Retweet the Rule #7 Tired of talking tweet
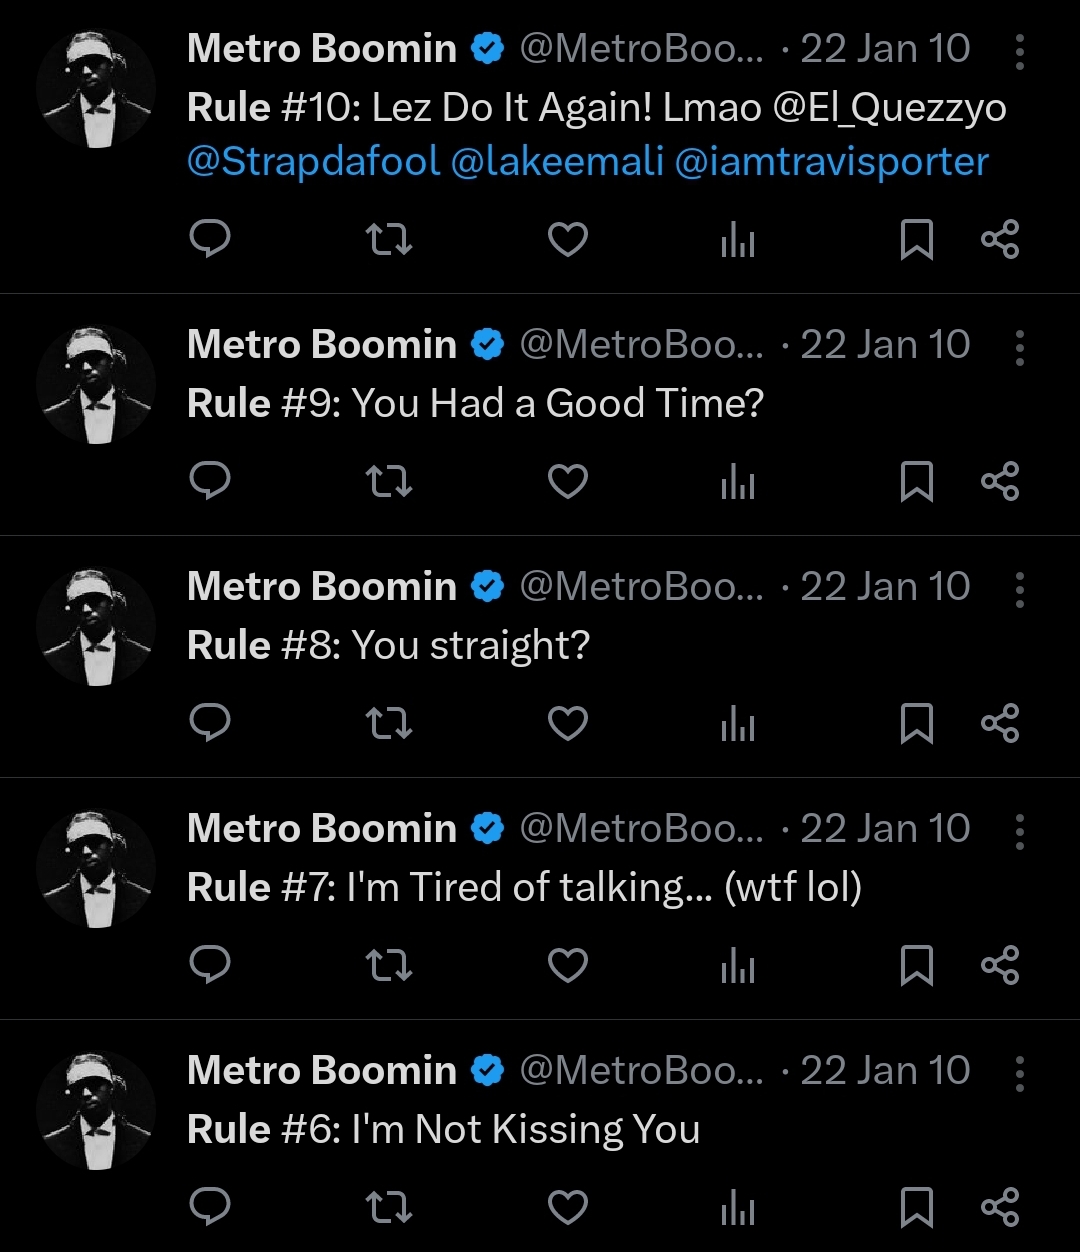This screenshot has width=1080, height=1252. coord(388,966)
